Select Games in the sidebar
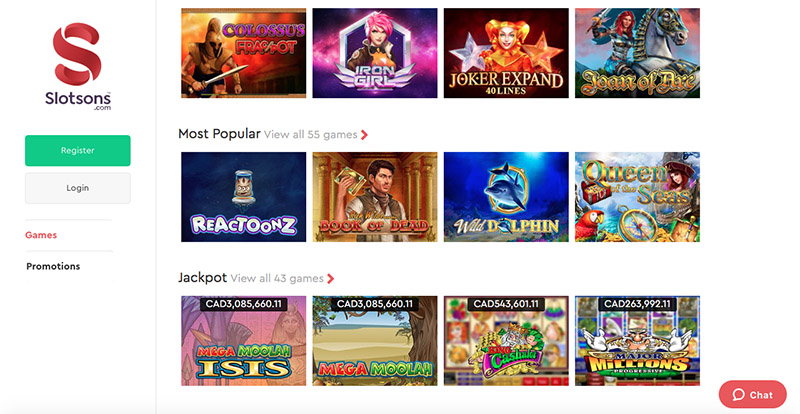The height and width of the screenshot is (414, 800). point(41,235)
